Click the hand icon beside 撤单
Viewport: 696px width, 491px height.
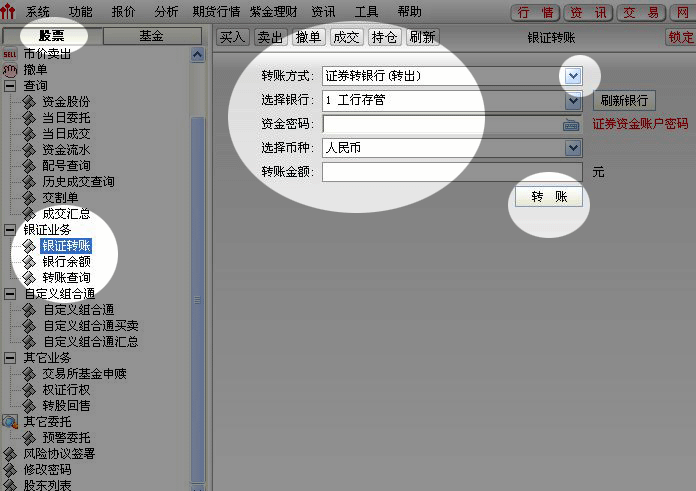(10, 71)
